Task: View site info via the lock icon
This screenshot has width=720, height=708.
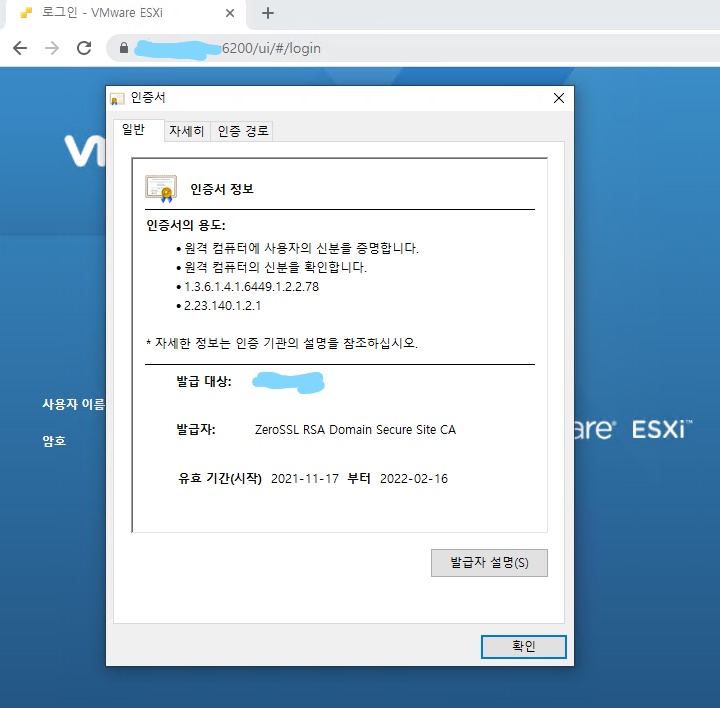Action: (124, 48)
